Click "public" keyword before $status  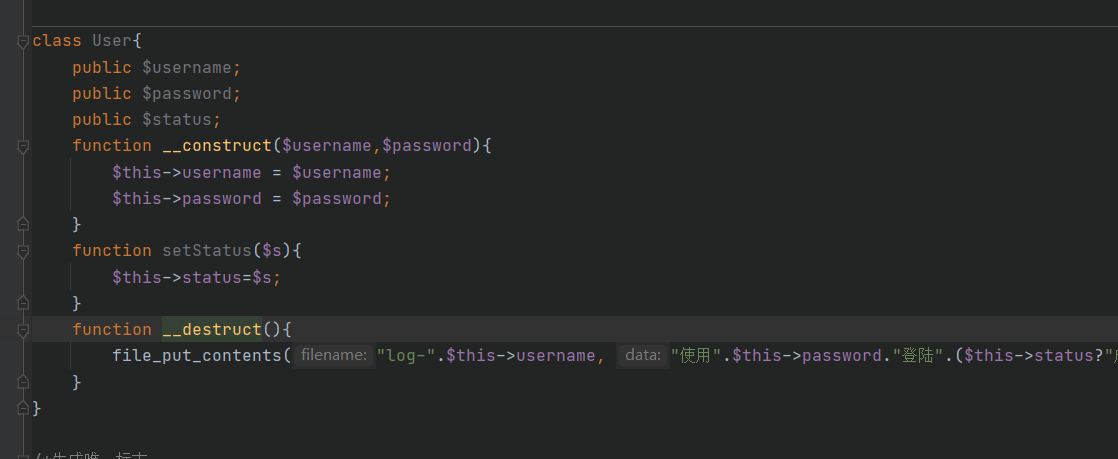[102, 119]
